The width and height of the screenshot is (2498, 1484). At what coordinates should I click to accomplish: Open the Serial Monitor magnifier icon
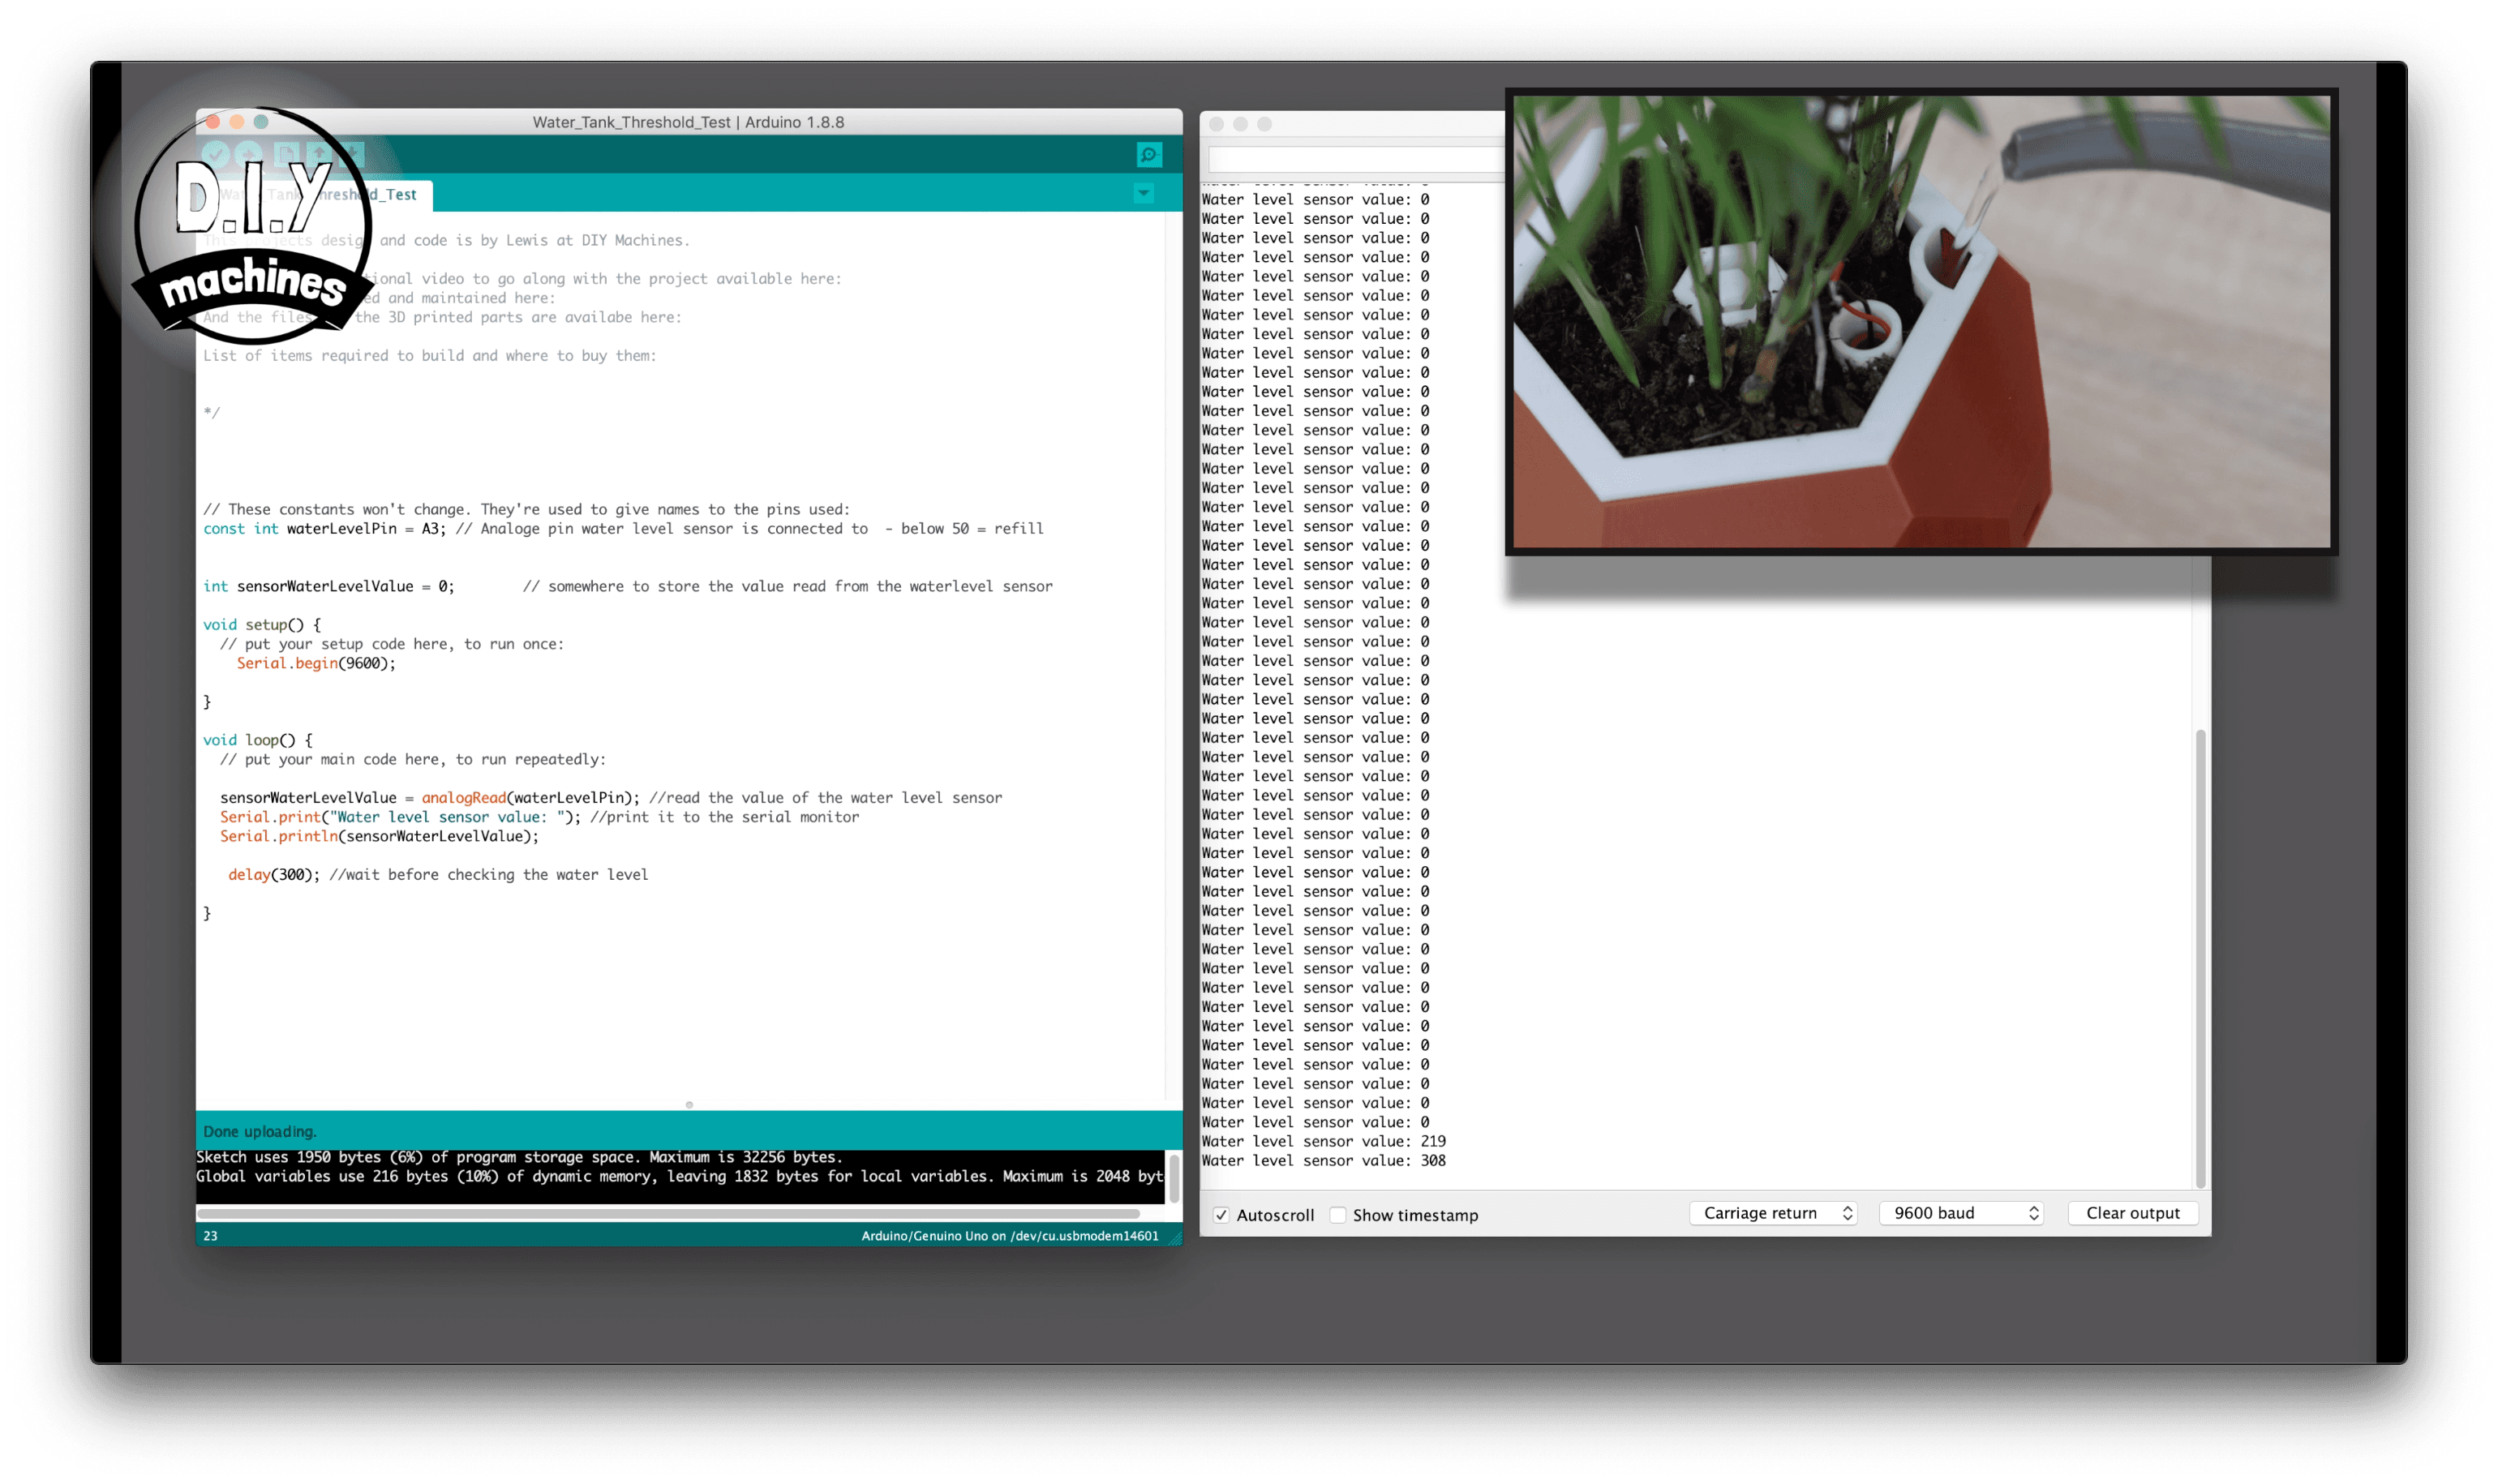(x=1149, y=155)
